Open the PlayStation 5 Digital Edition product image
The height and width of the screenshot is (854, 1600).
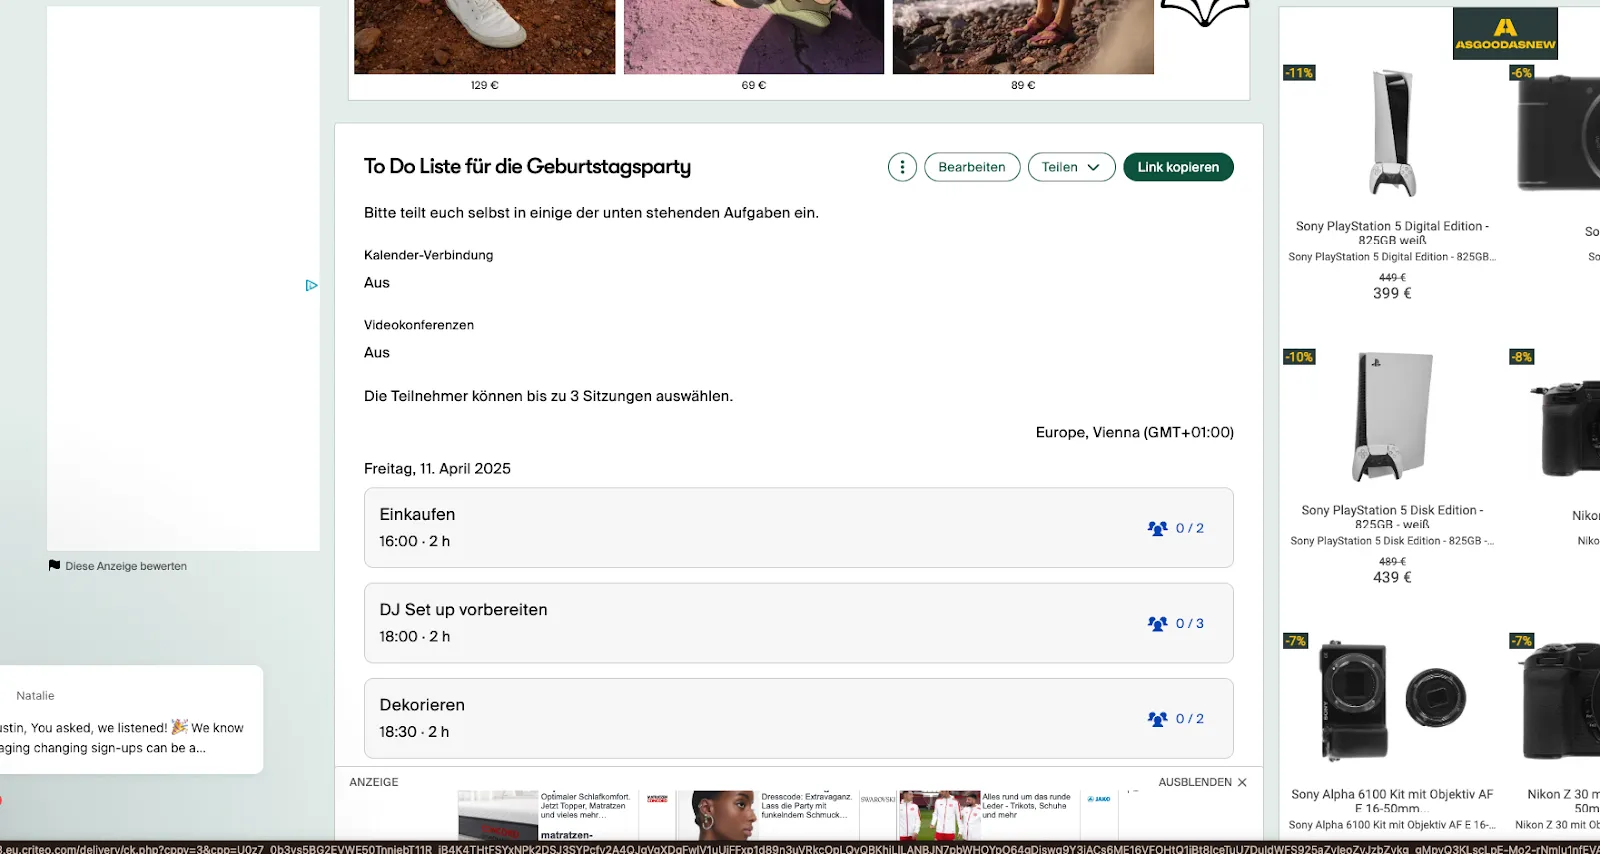point(1392,133)
